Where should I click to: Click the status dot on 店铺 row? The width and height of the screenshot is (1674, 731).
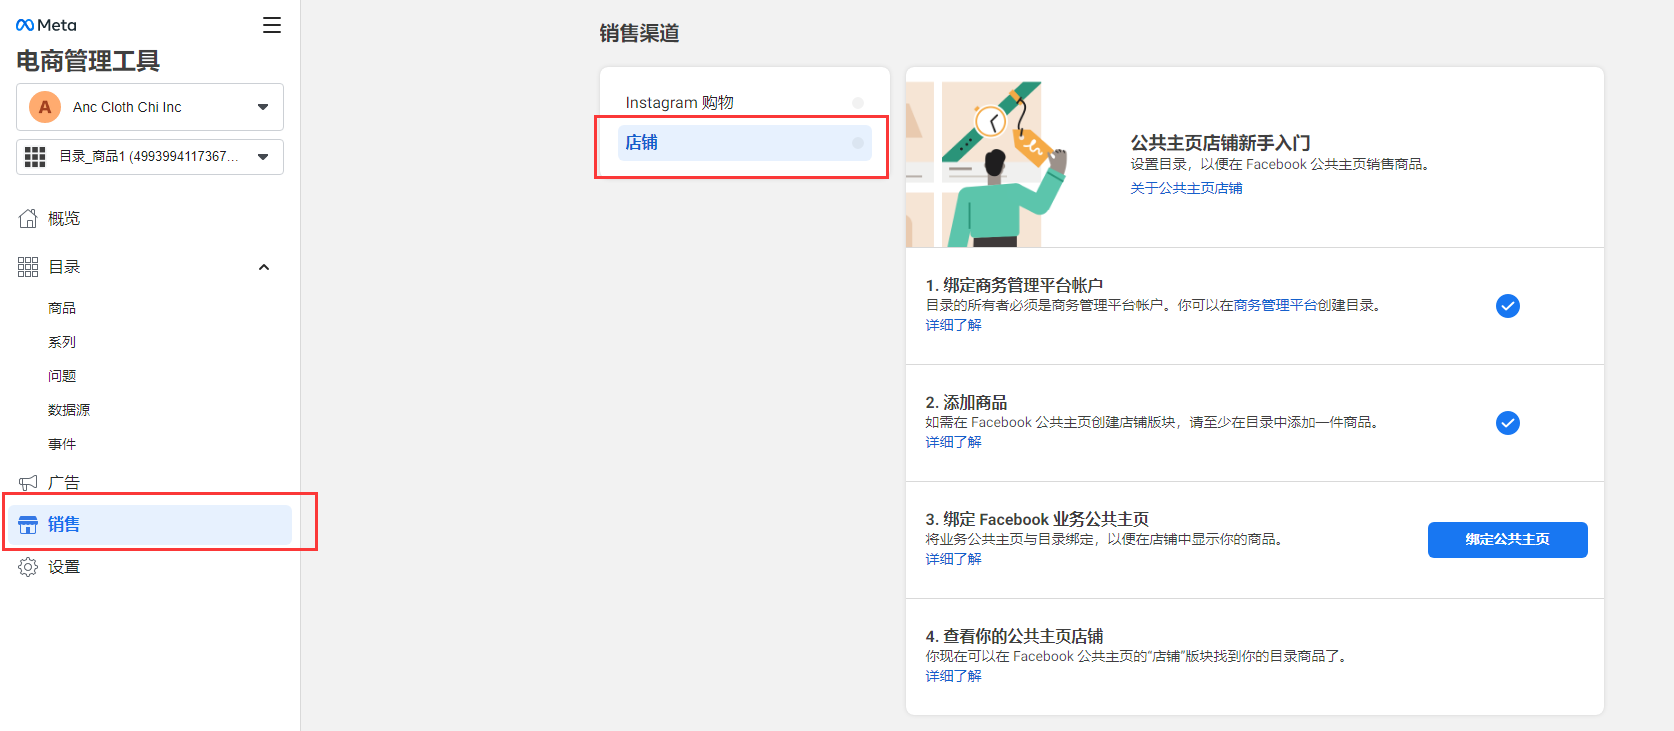(858, 143)
